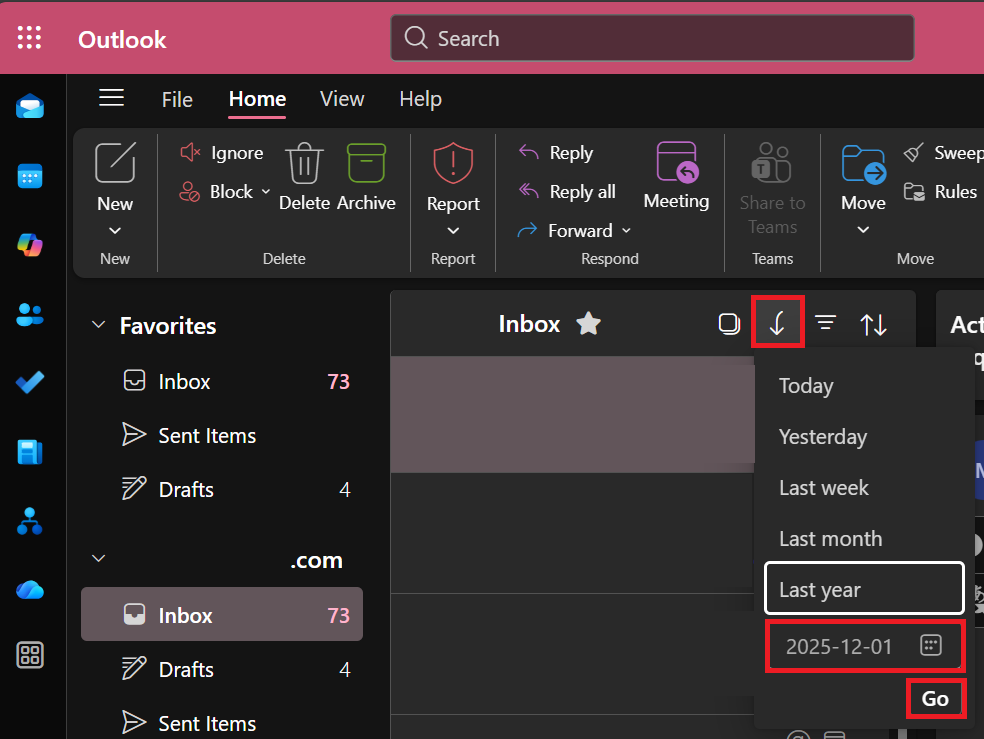Toggle select-all messages checkbox icon
This screenshot has width=984, height=739.
click(x=729, y=324)
